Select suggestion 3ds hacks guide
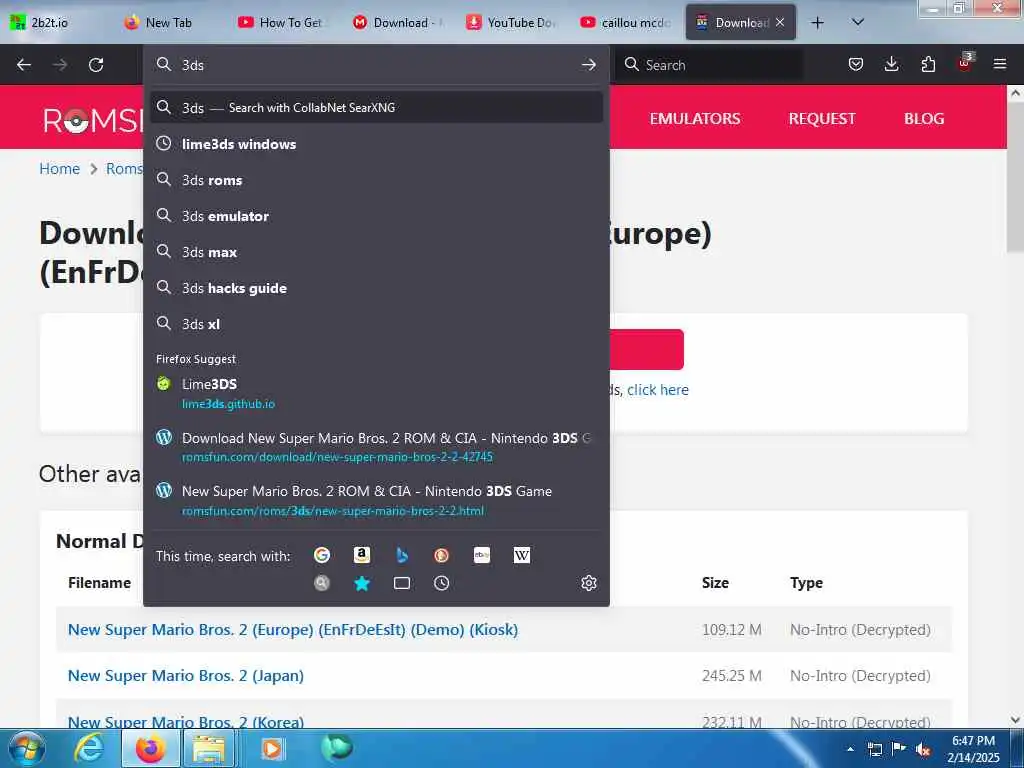 376,287
